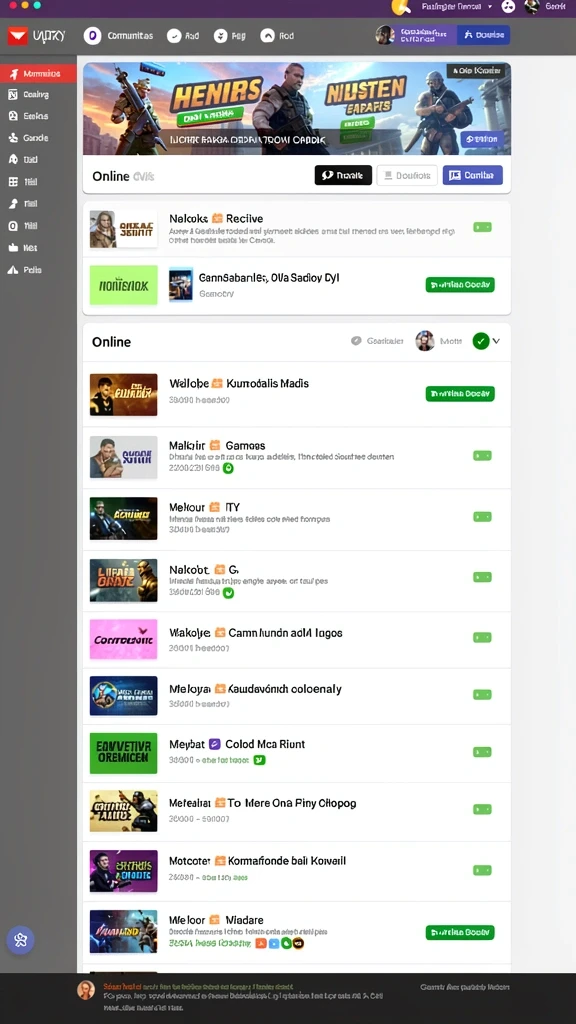576x1024 pixels.
Task: Click the black button in the Online header bar
Action: pos(343,175)
